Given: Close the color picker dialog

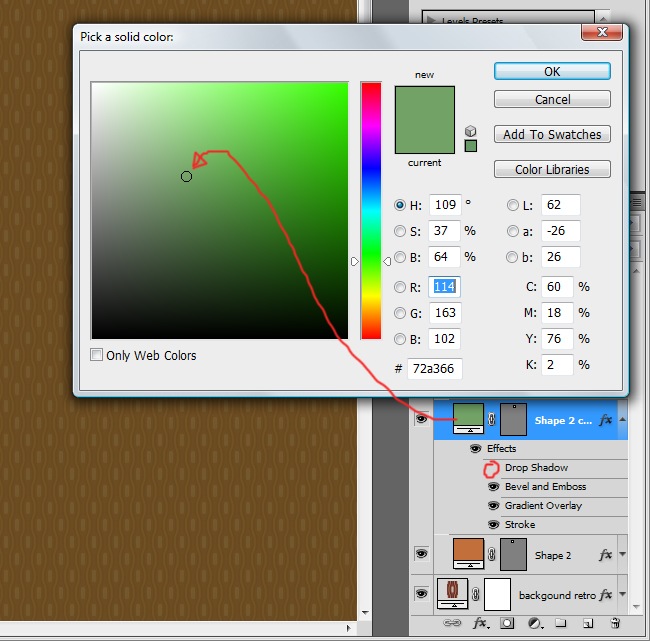Looking at the screenshot, I should [602, 32].
